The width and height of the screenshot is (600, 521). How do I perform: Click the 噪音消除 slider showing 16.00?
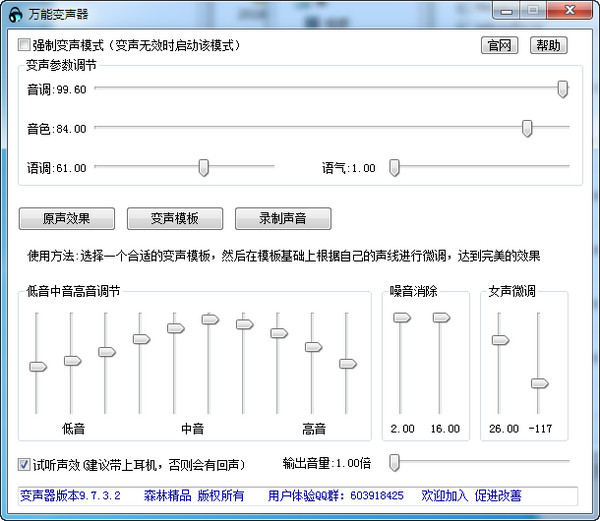(x=441, y=317)
